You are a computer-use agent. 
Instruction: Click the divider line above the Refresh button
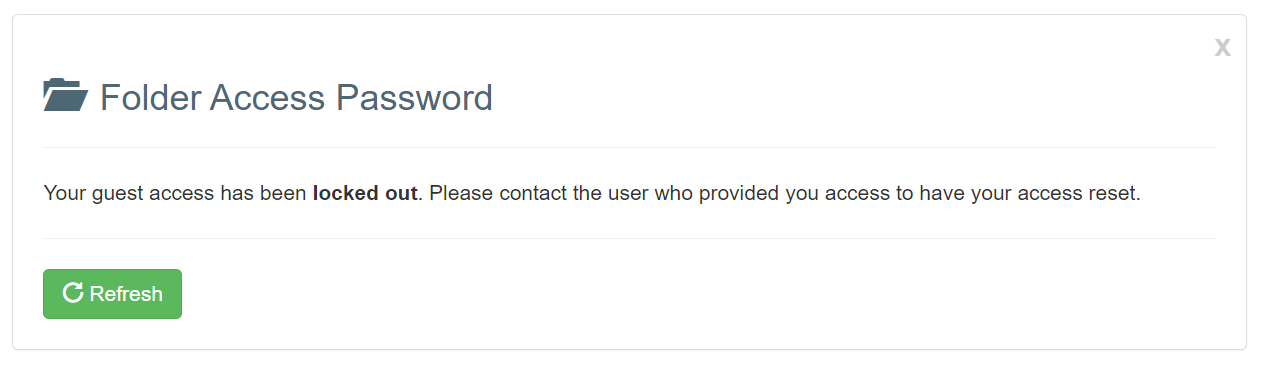630,238
